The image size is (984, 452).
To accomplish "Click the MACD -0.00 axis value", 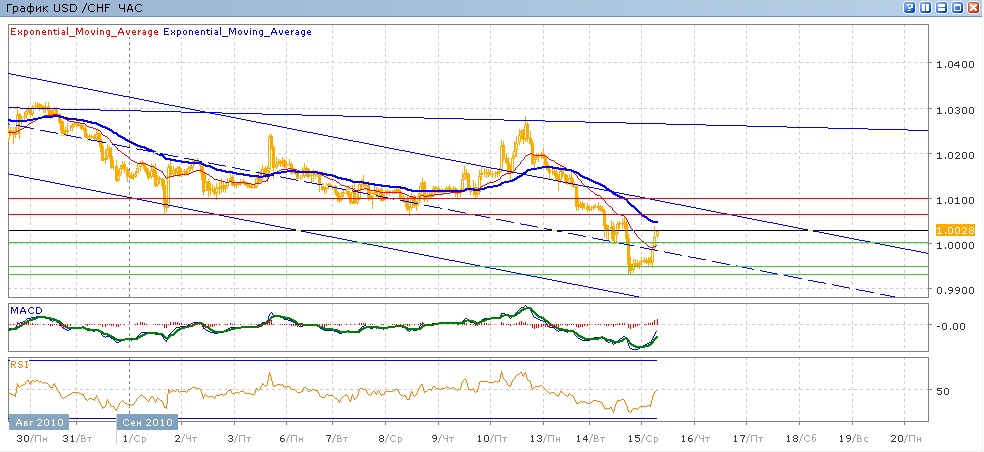I will pyautogui.click(x=951, y=325).
